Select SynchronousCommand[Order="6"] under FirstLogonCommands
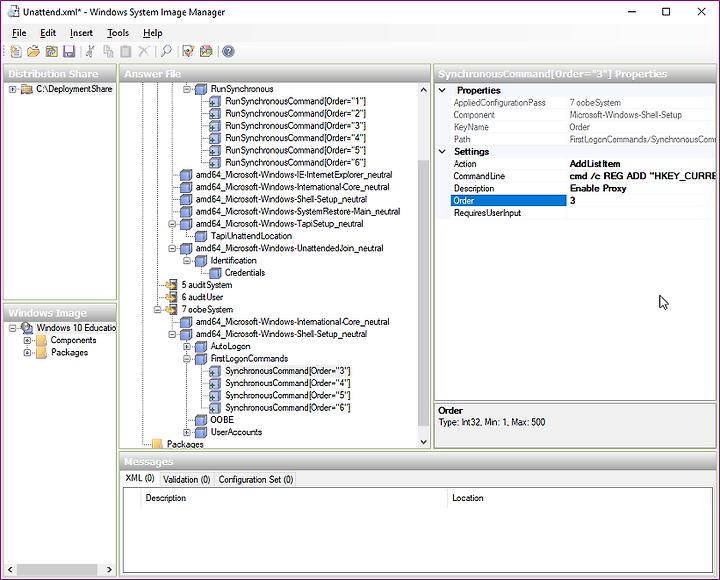This screenshot has width=720, height=580. click(287, 408)
